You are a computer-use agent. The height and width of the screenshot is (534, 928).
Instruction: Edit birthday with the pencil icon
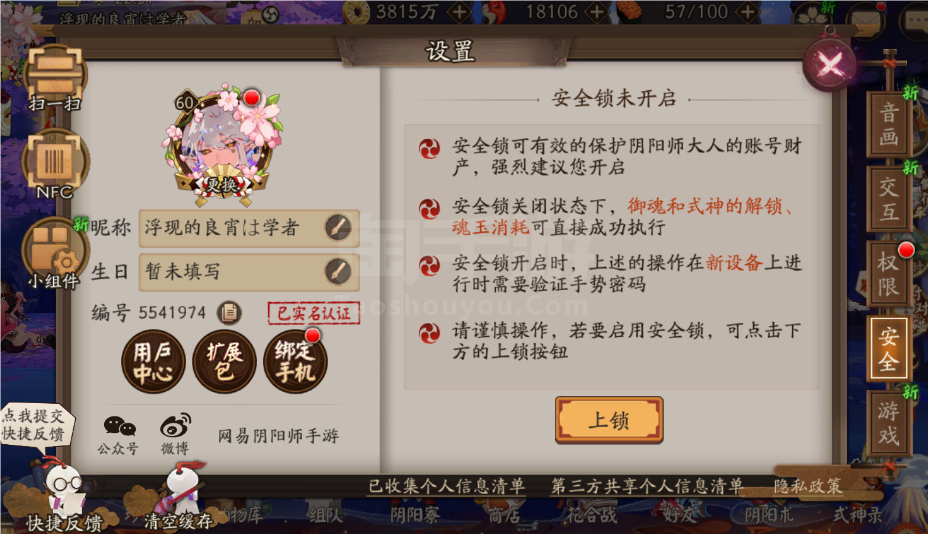338,272
